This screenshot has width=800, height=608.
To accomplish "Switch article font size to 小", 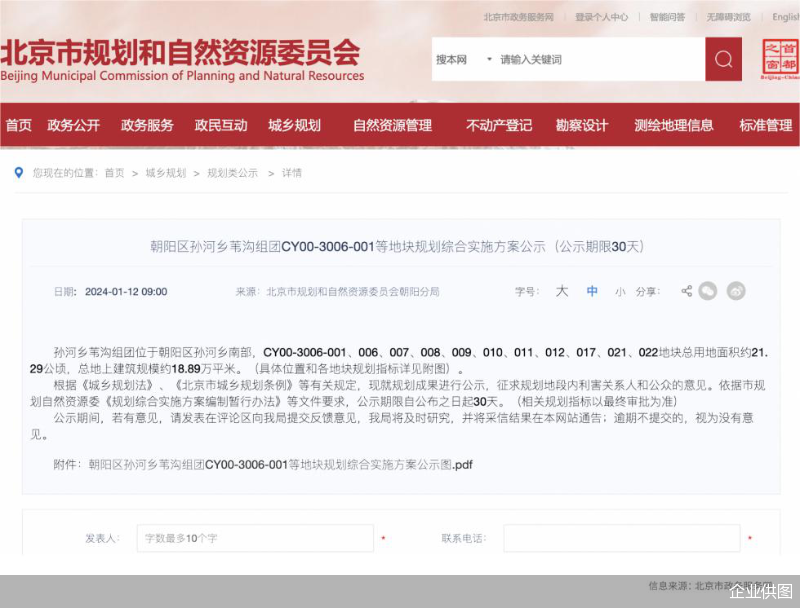I will click(621, 291).
